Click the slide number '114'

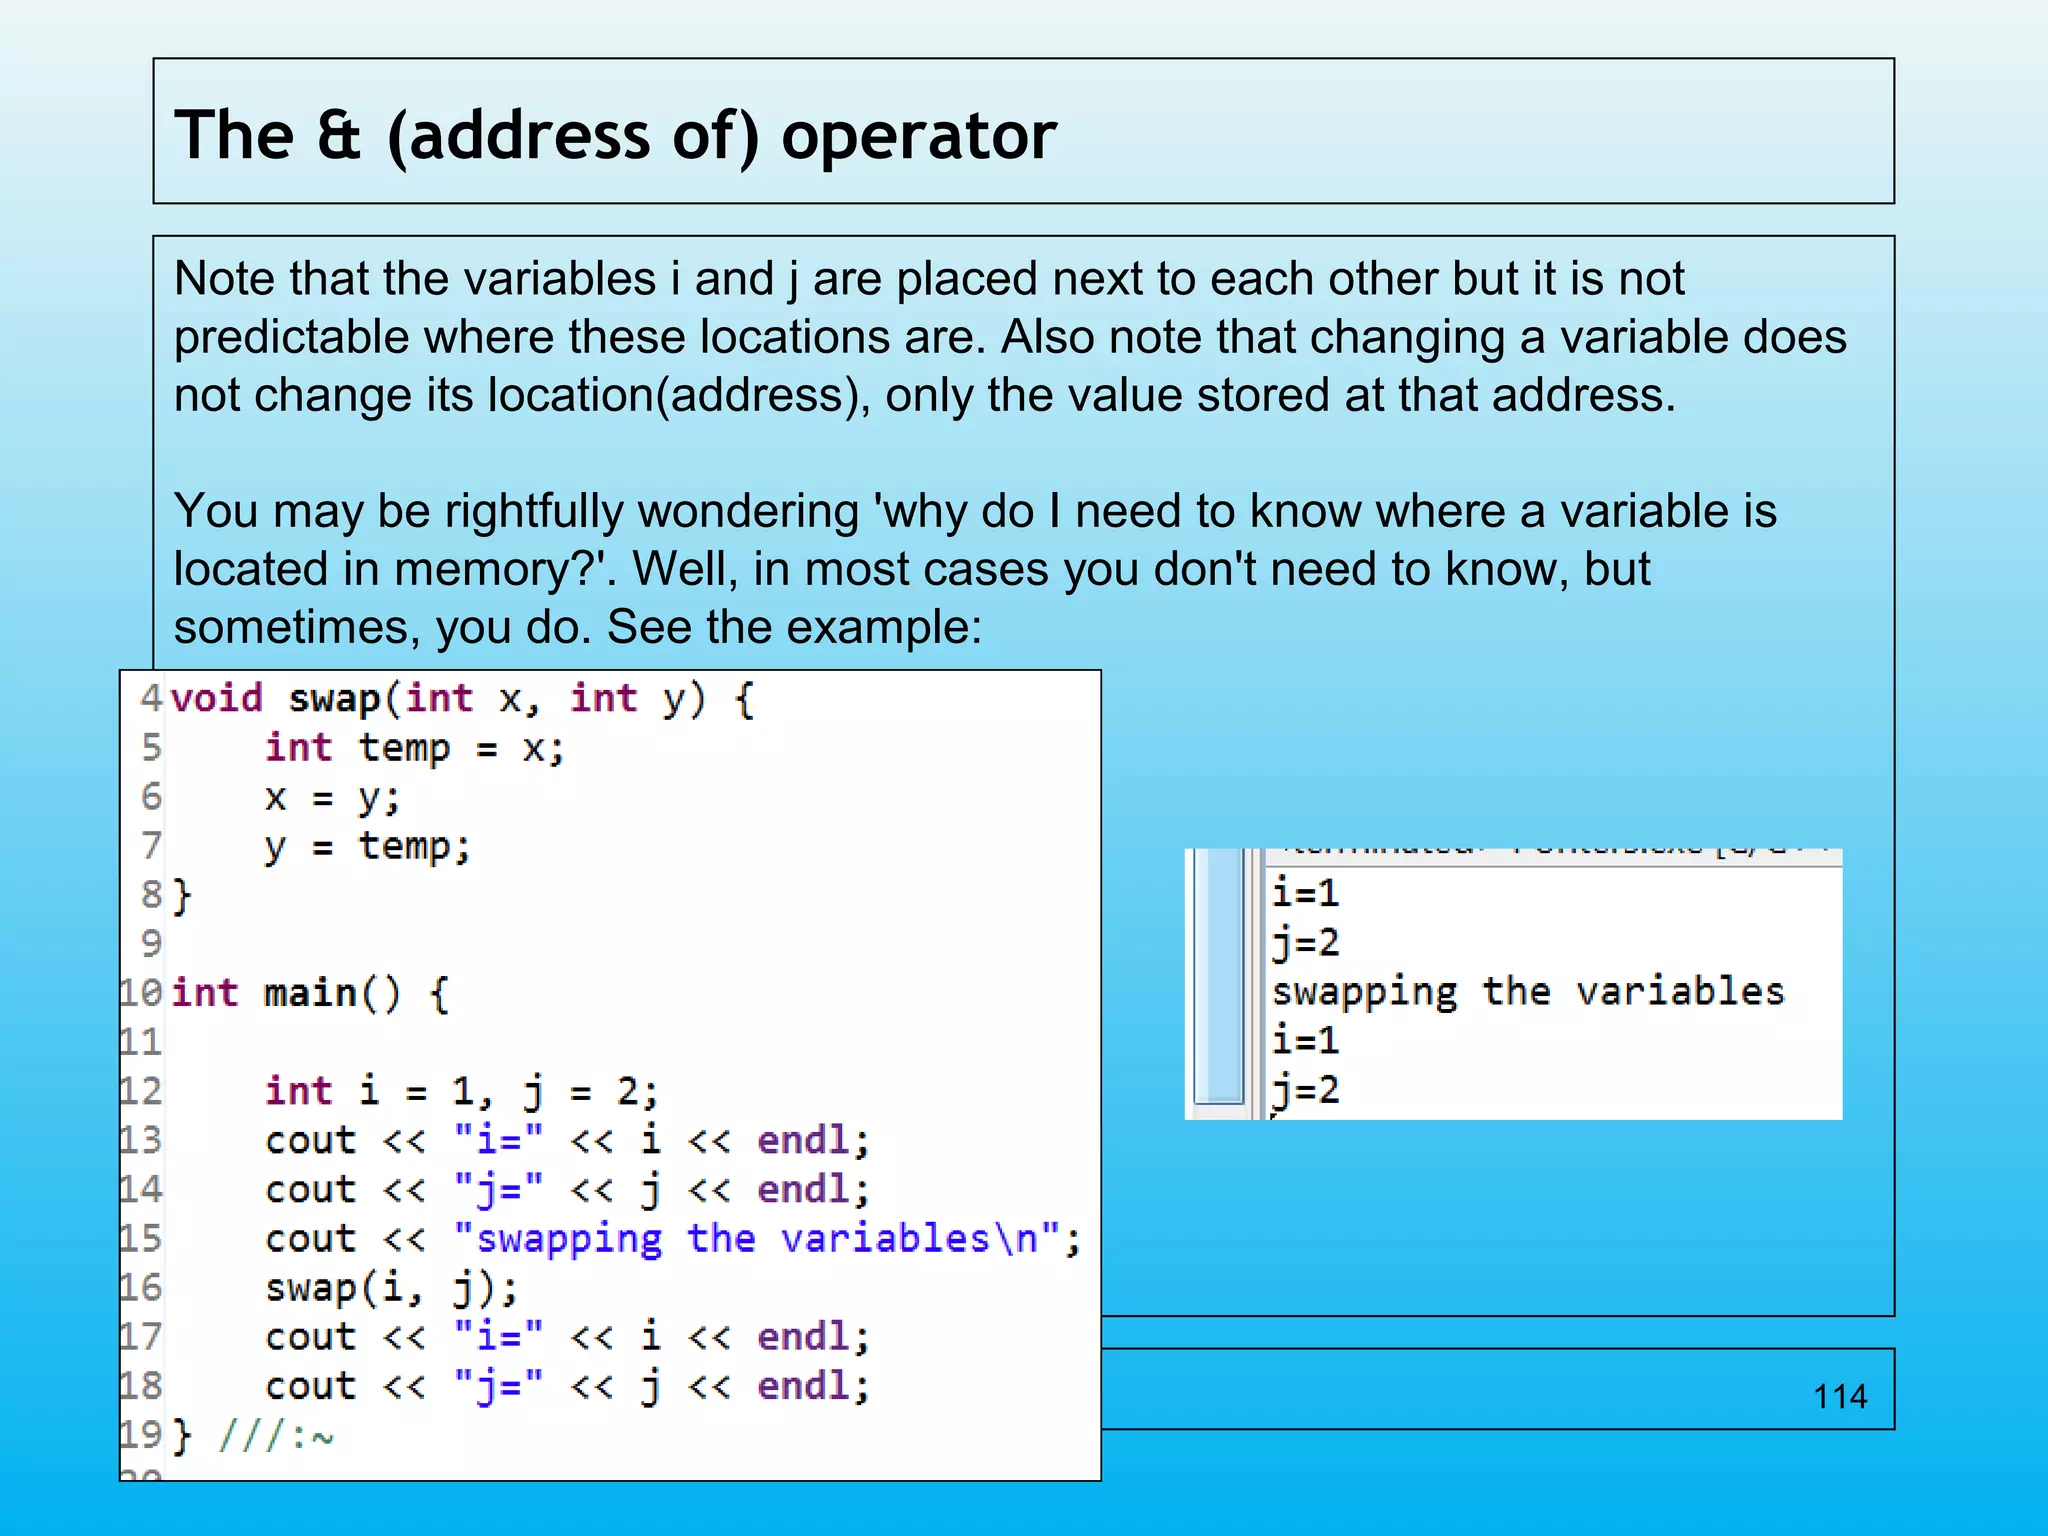tap(1840, 1396)
